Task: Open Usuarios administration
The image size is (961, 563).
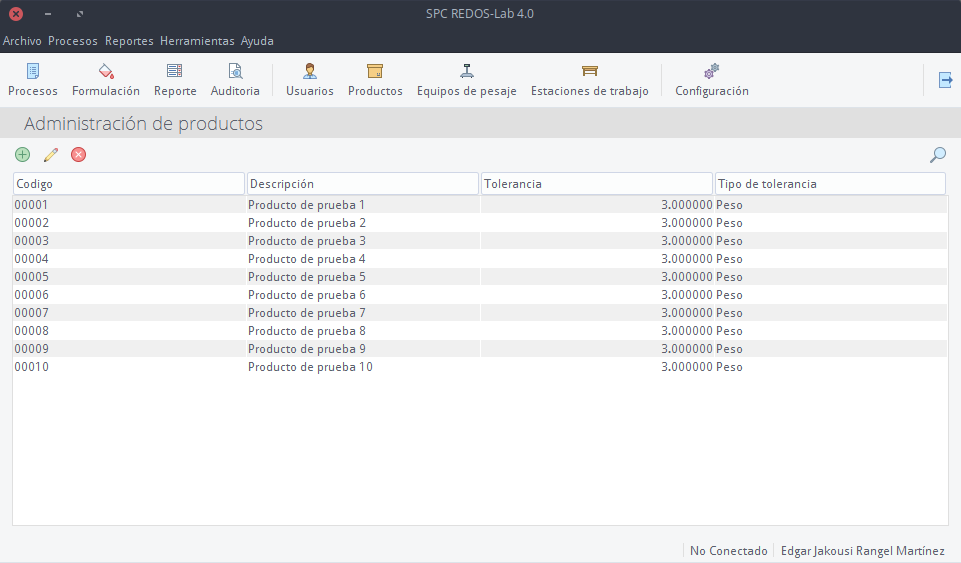Action: click(310, 80)
